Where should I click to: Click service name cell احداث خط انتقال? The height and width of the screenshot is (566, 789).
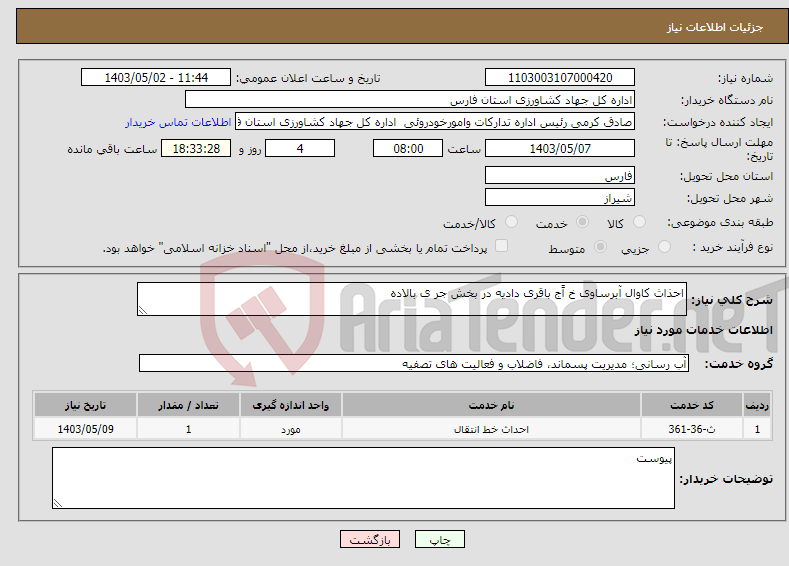(491, 429)
